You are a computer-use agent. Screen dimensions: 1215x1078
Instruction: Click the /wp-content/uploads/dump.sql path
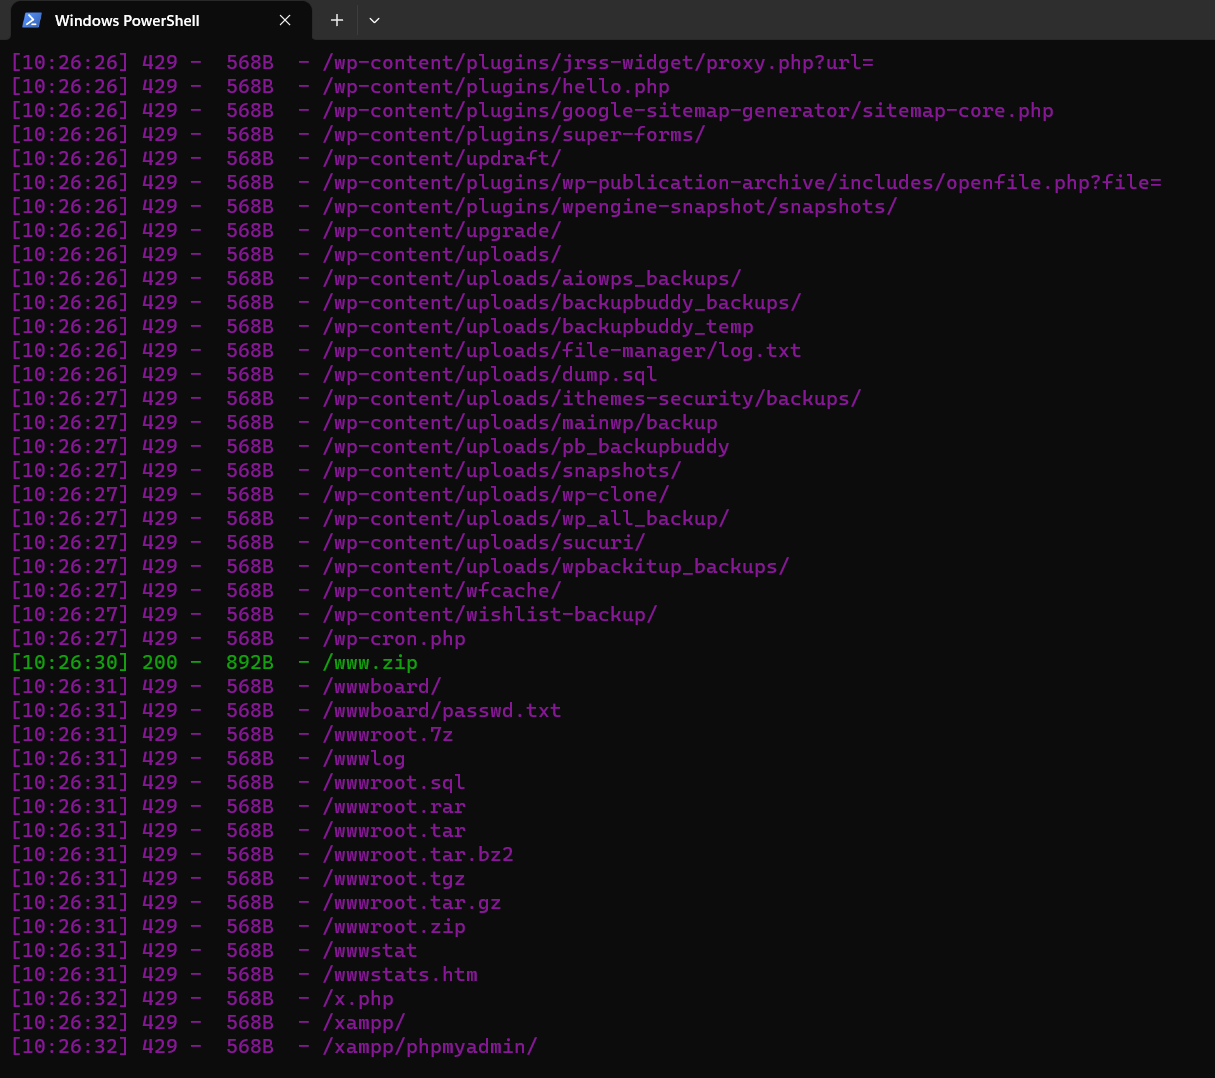point(490,374)
